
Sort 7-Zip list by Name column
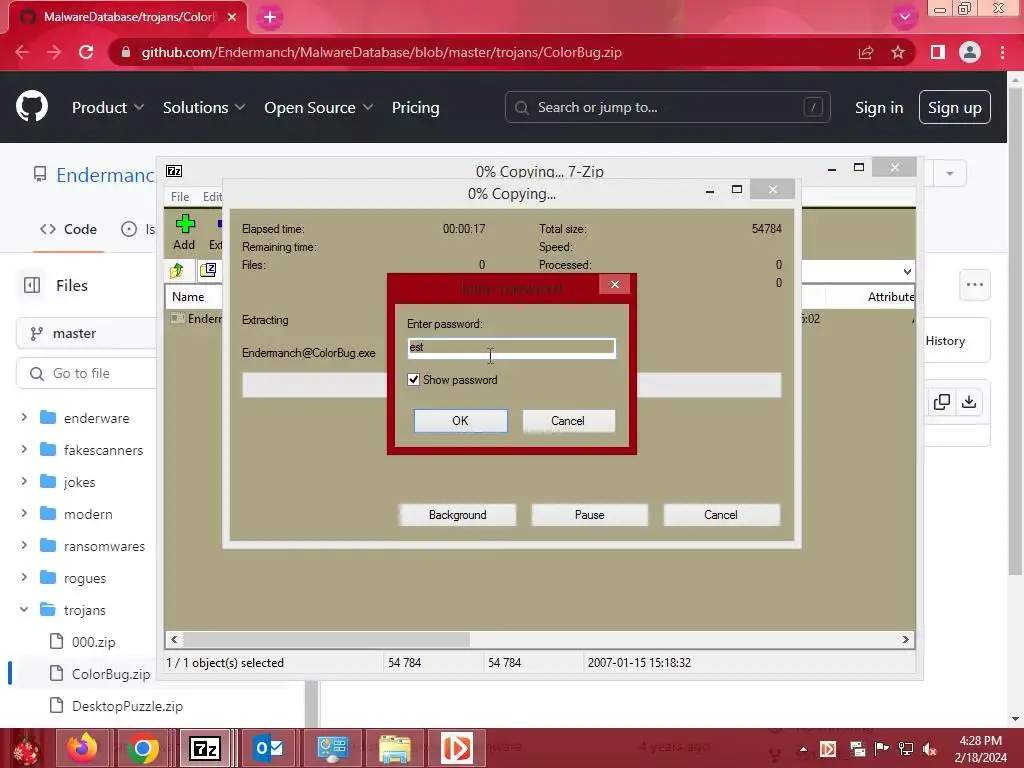point(188,296)
